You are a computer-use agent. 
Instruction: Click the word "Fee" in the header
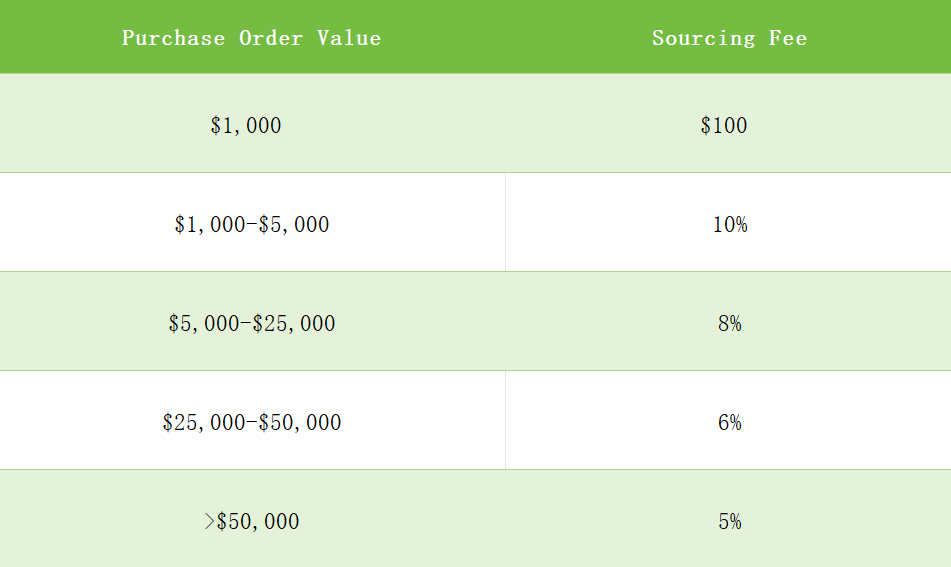click(x=788, y=38)
